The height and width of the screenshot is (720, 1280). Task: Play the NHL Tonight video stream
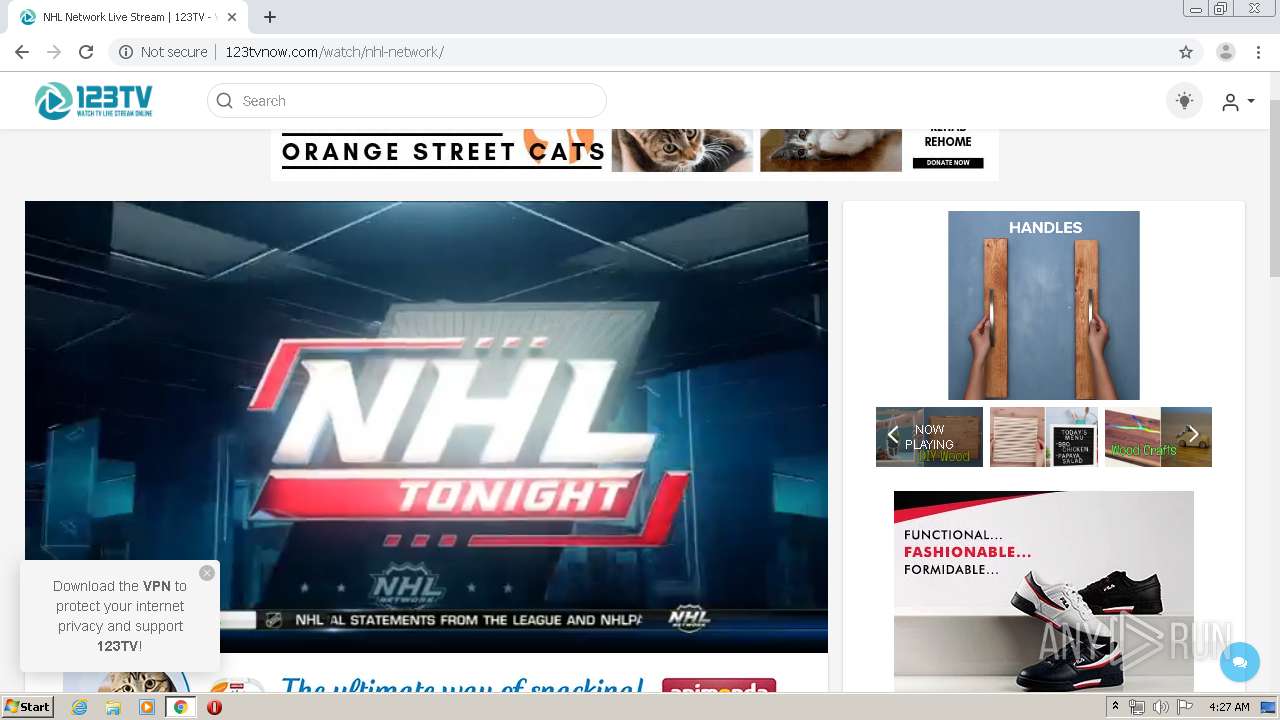click(x=426, y=427)
